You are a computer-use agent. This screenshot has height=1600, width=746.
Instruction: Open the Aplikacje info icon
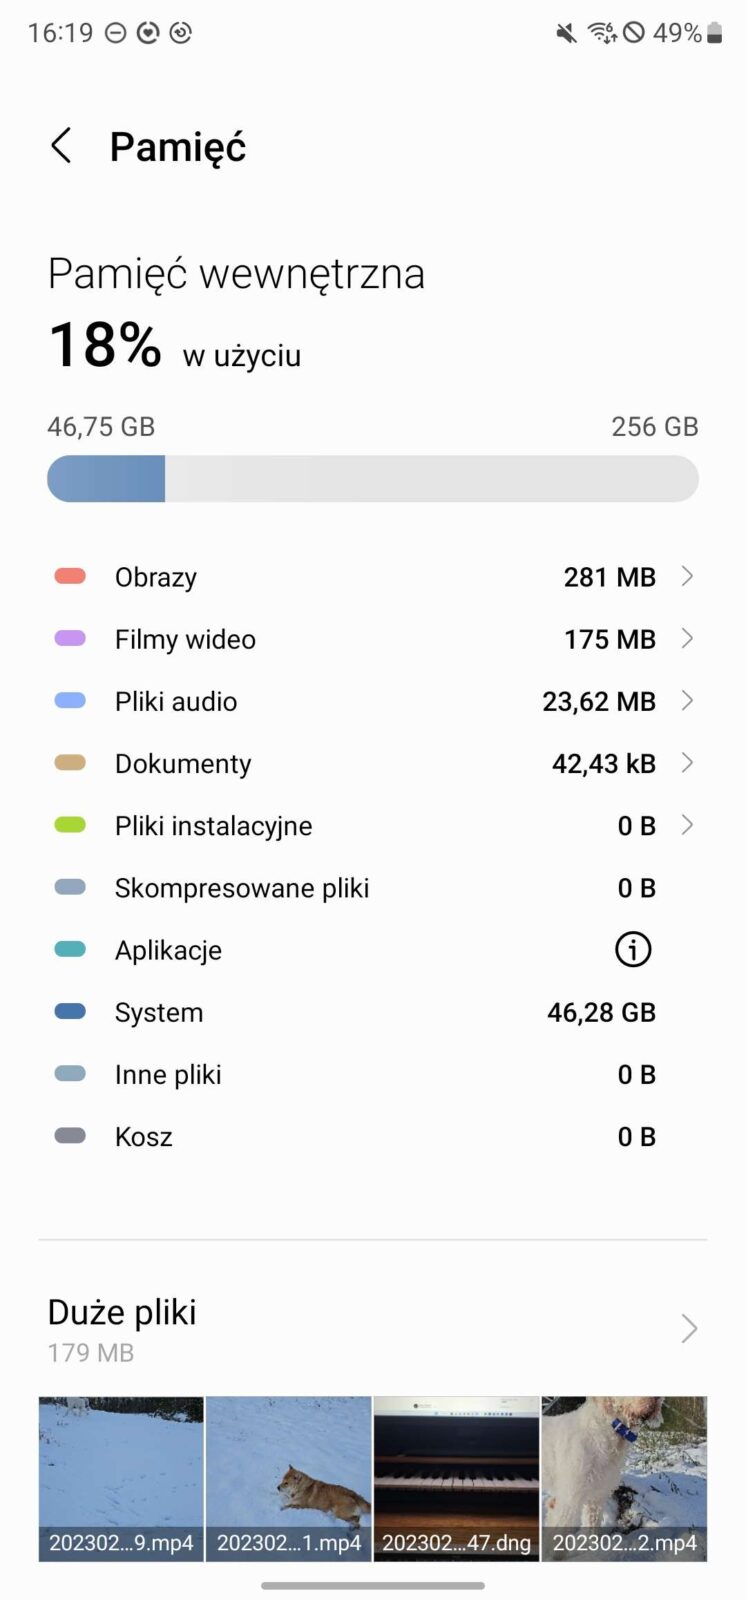click(x=633, y=950)
